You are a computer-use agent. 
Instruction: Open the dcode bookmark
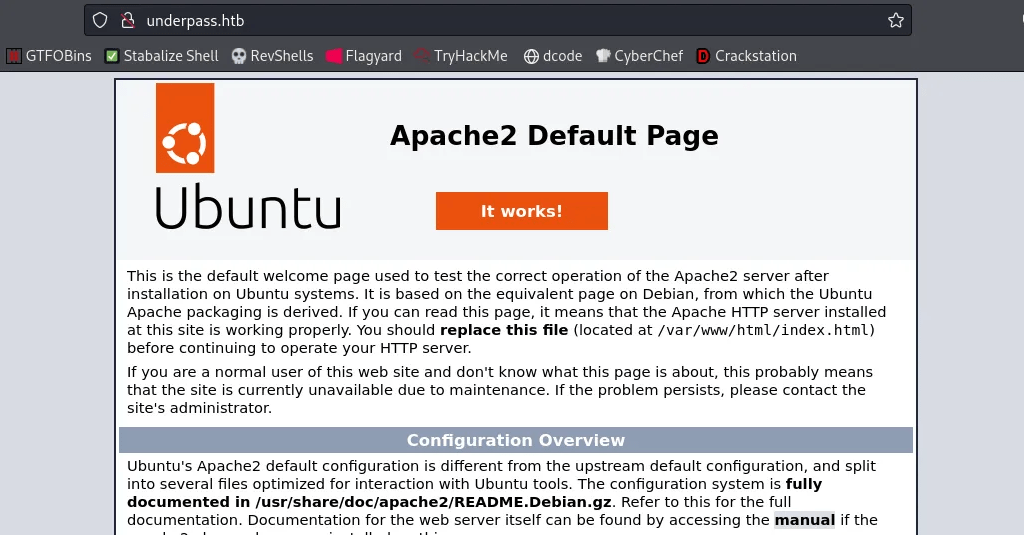553,56
